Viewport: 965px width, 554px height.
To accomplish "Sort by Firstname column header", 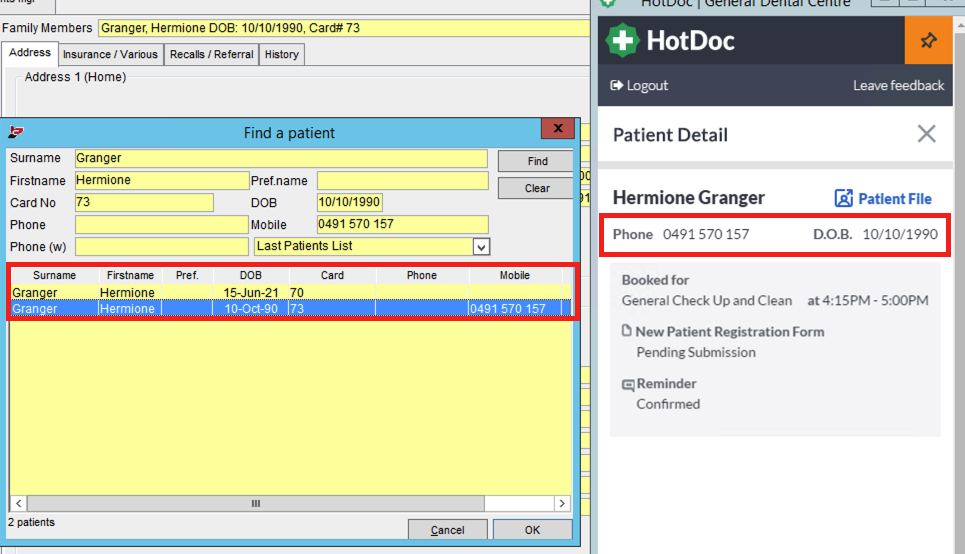I will 130,275.
